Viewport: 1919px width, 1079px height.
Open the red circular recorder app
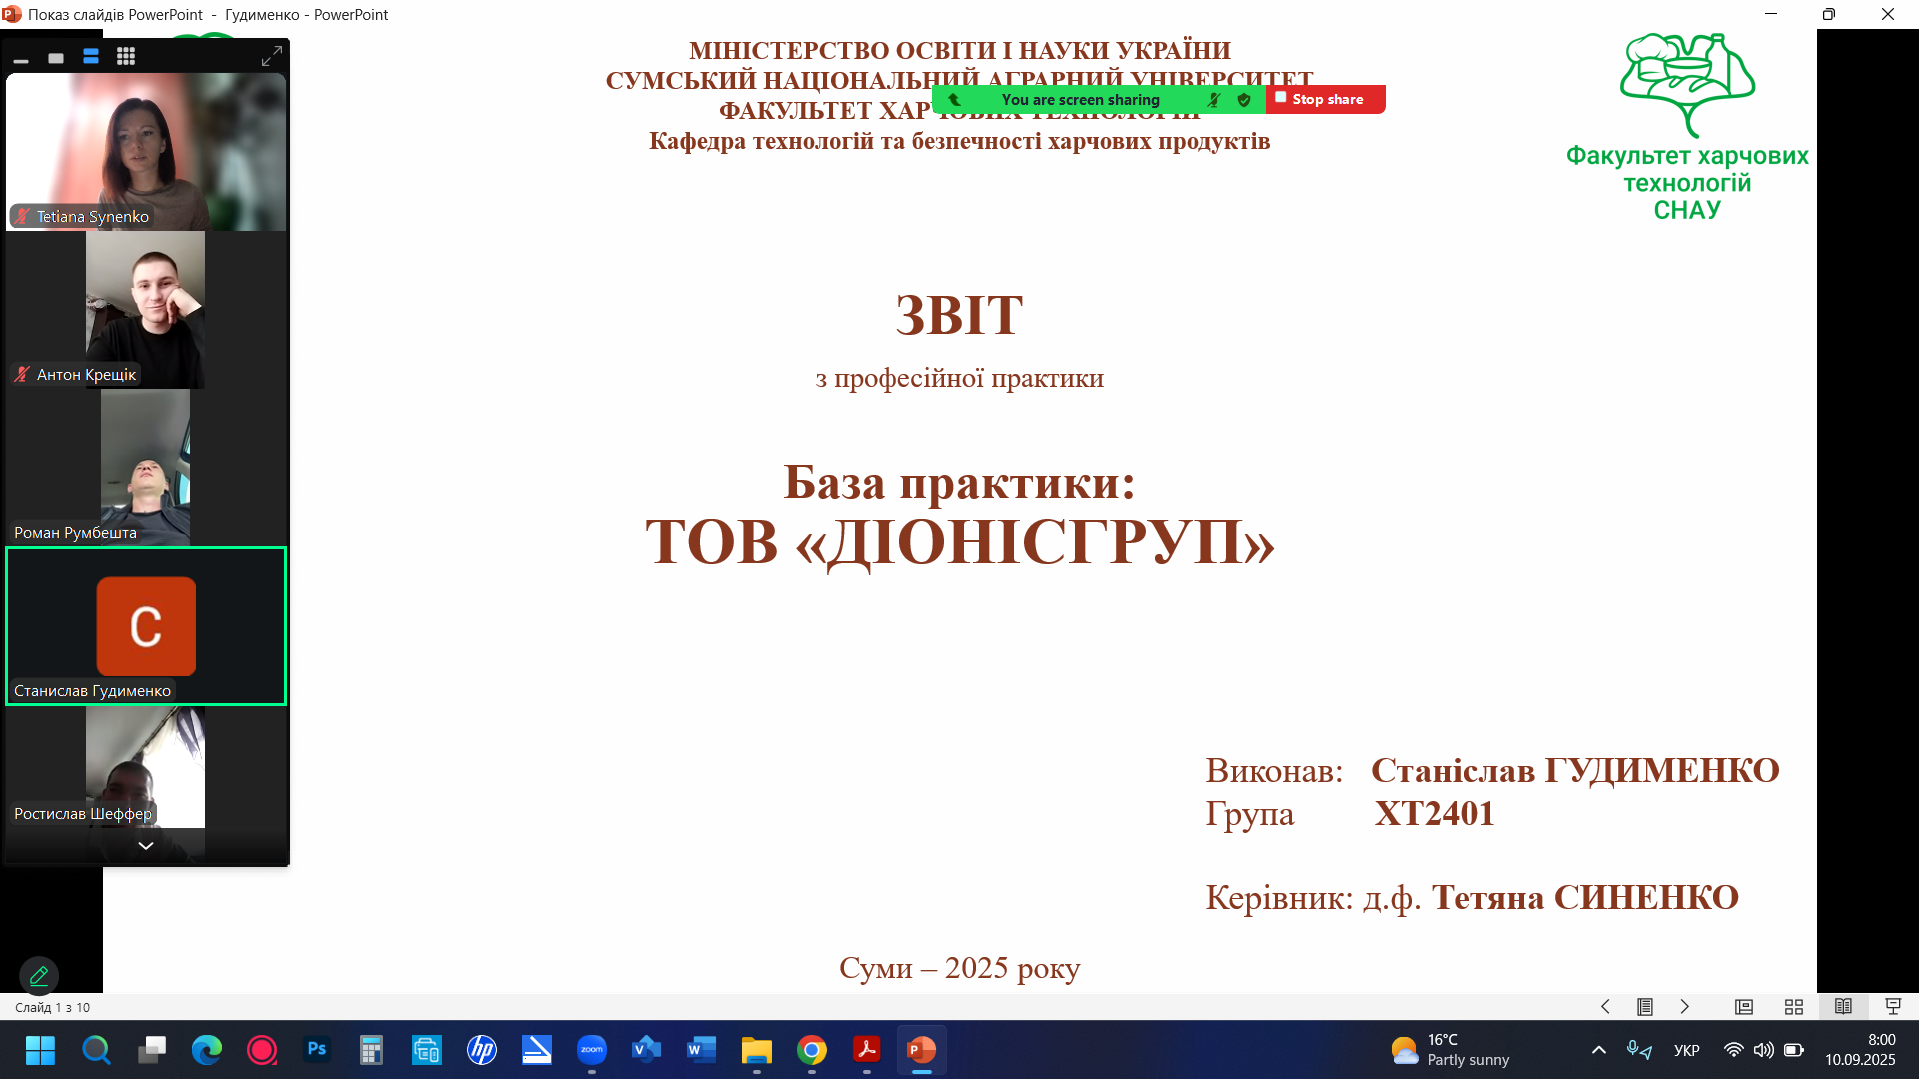(x=262, y=1050)
